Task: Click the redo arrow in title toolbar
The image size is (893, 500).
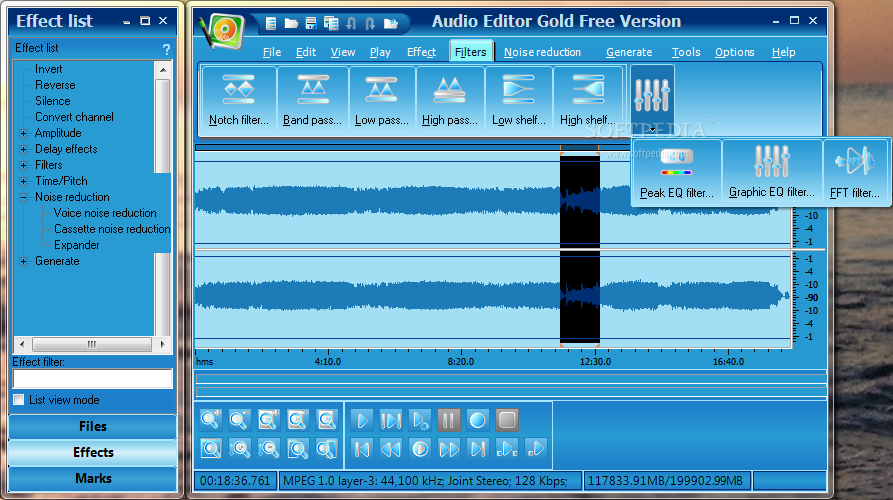Action: [x=370, y=23]
